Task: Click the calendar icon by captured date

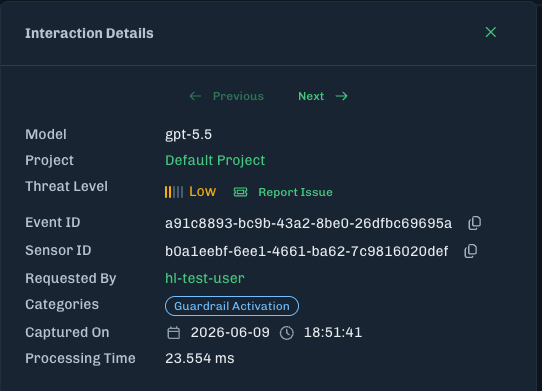Action: pos(174,333)
